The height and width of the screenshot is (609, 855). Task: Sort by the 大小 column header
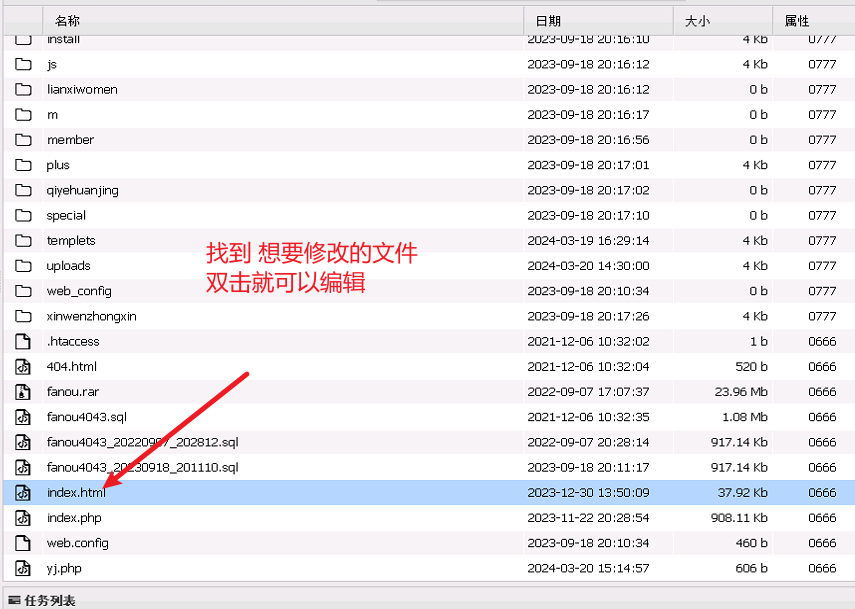[x=697, y=20]
